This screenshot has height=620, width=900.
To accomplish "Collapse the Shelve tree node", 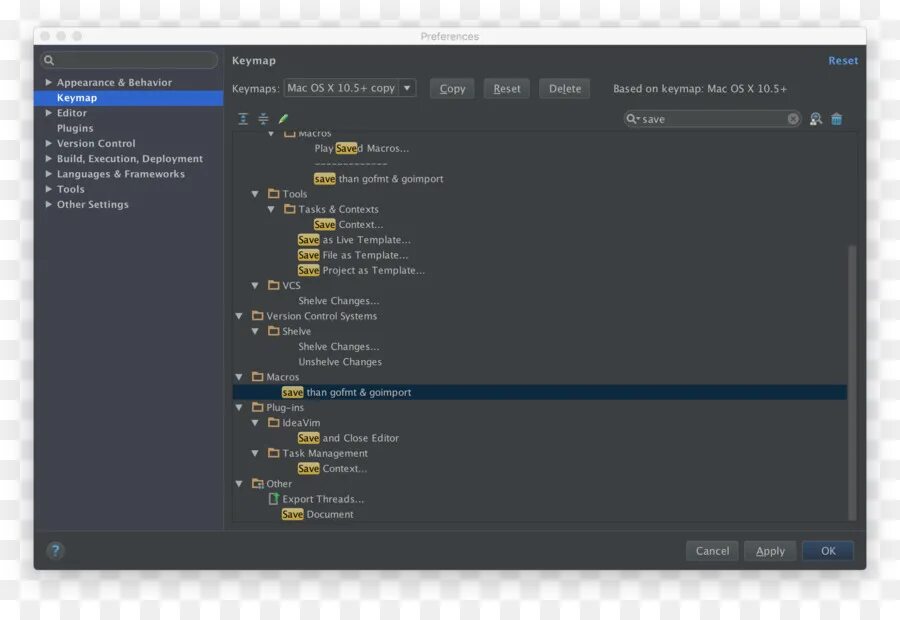I will pyautogui.click(x=255, y=331).
